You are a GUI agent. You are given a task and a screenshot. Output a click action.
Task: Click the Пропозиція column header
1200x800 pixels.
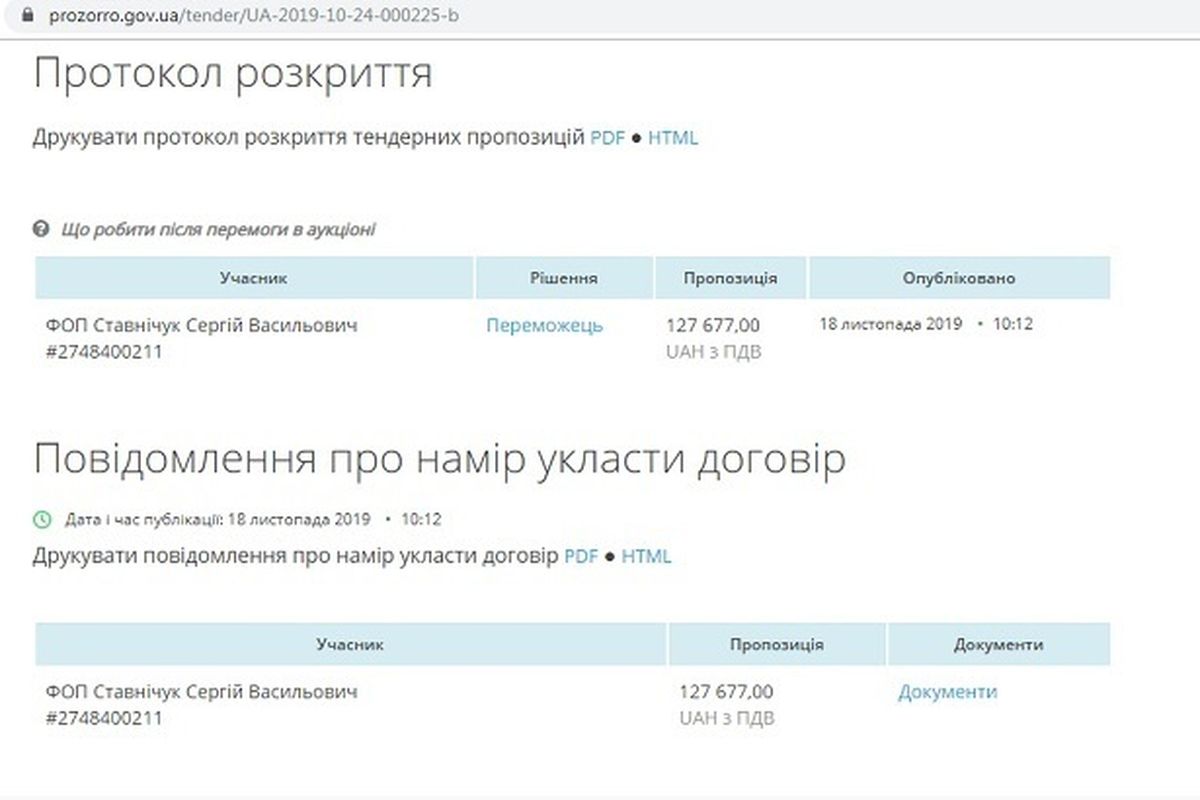tap(730, 278)
